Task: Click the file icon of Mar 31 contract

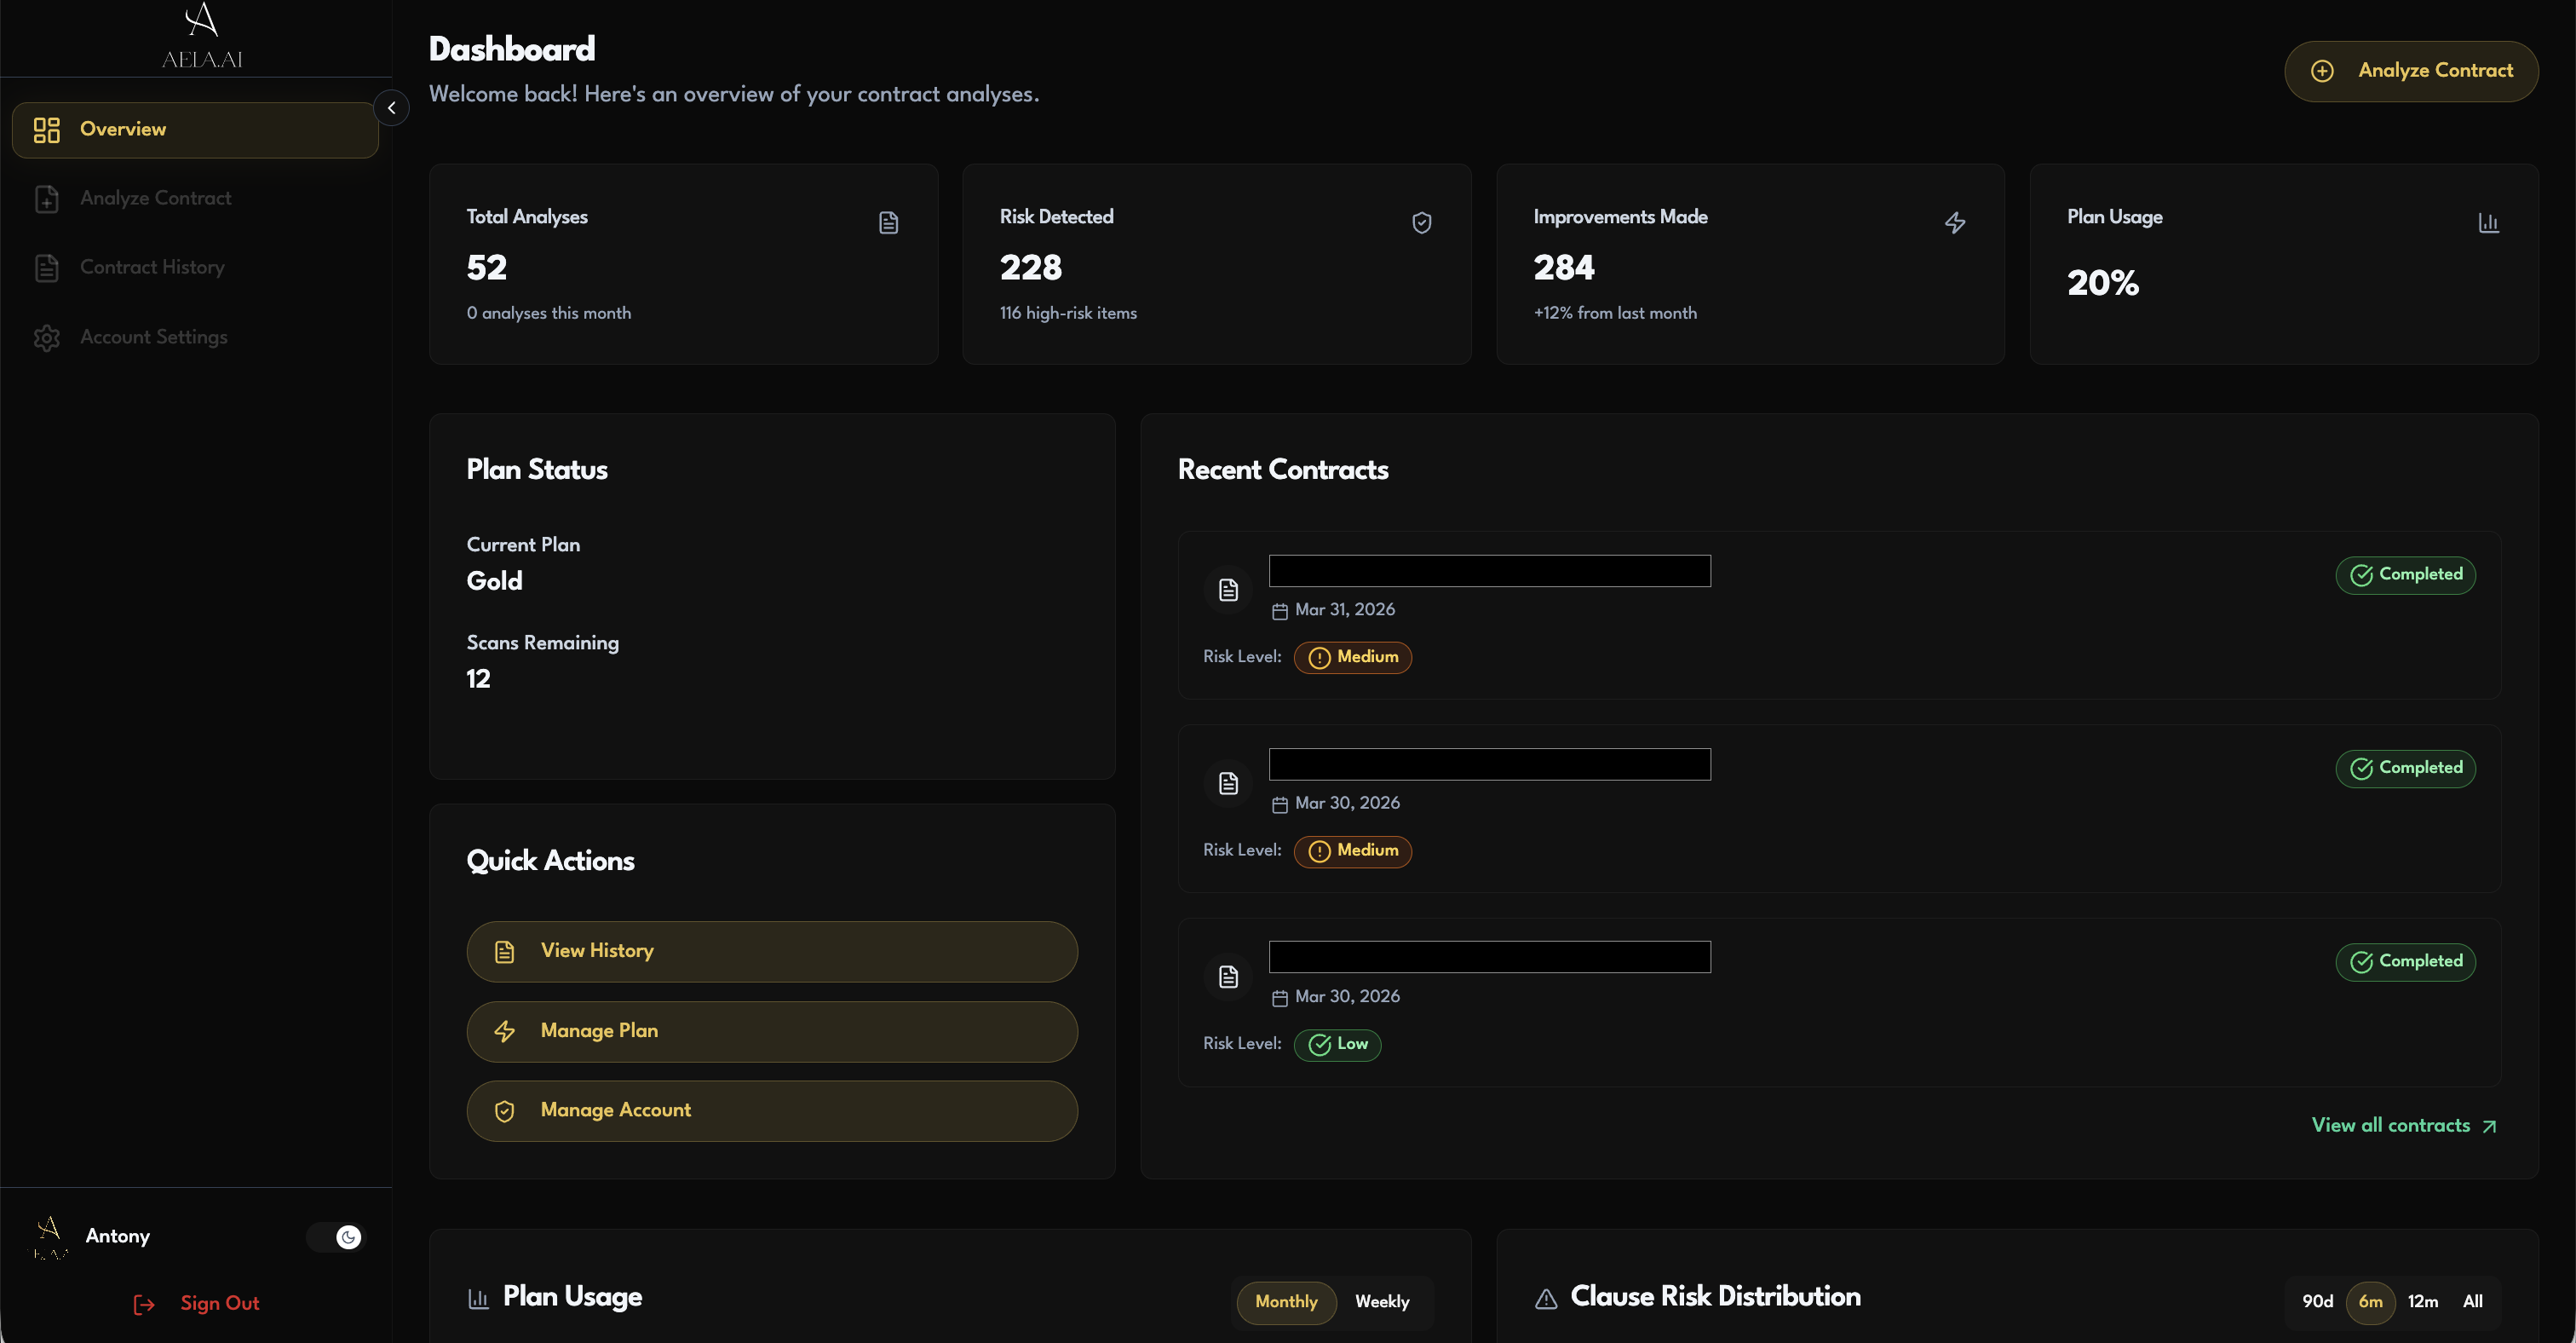Action: 1228,590
